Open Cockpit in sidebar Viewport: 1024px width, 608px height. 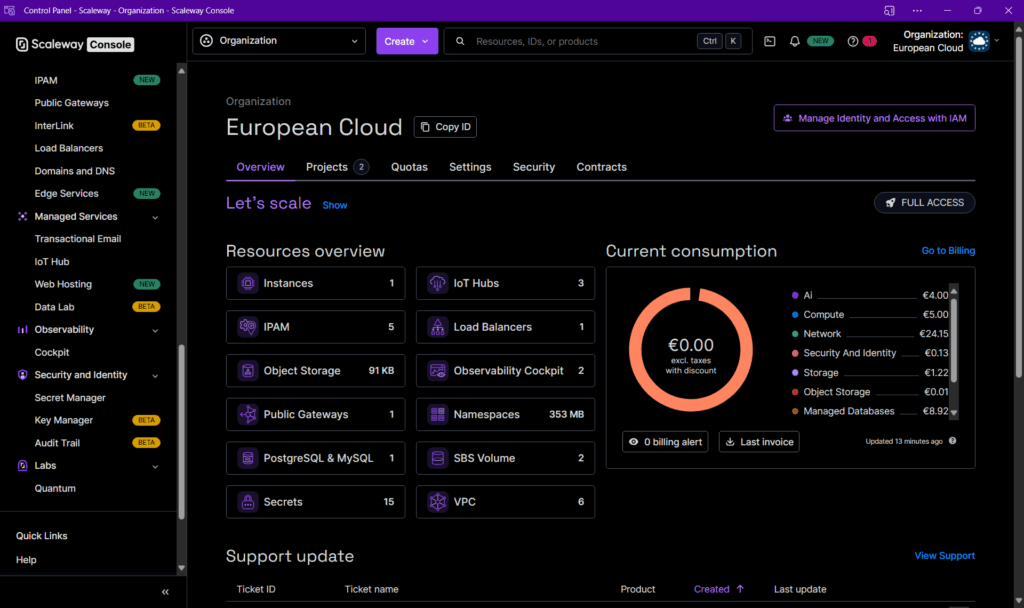(52, 353)
